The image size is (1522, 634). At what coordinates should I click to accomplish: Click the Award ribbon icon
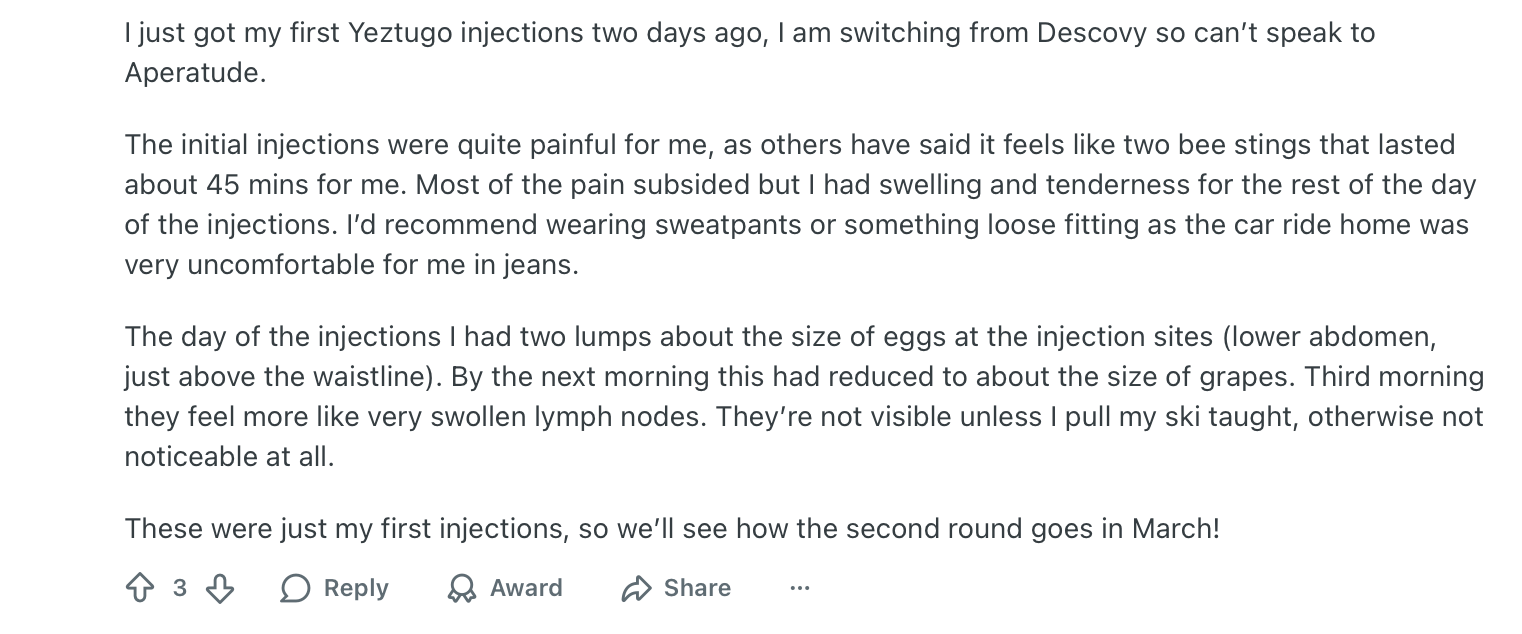point(461,588)
